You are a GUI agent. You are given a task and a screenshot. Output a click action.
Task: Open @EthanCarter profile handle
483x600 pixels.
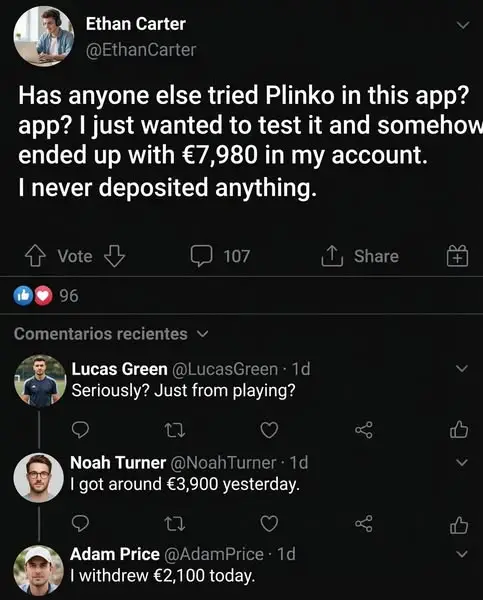click(x=141, y=50)
